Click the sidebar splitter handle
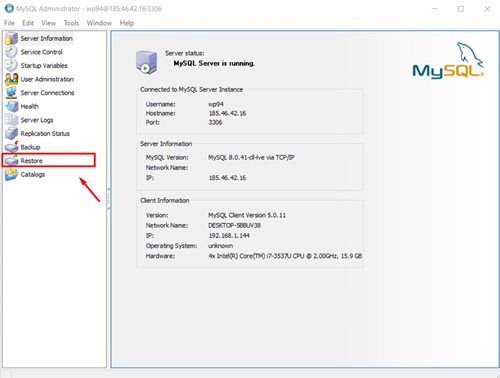The image size is (500, 378). pyautogui.click(x=109, y=198)
